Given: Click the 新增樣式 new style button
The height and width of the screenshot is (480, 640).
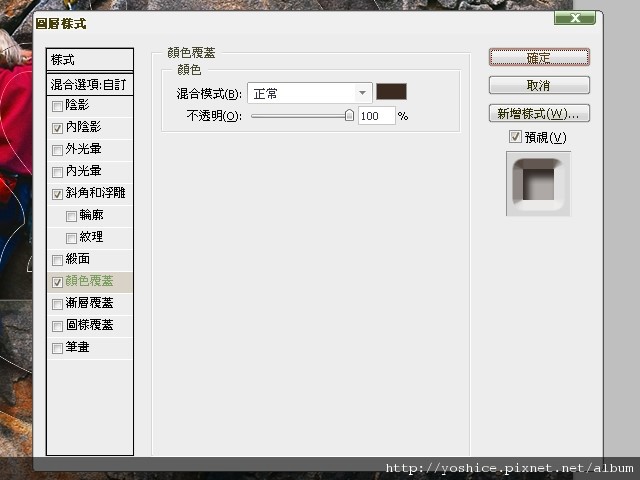Looking at the screenshot, I should (539, 113).
